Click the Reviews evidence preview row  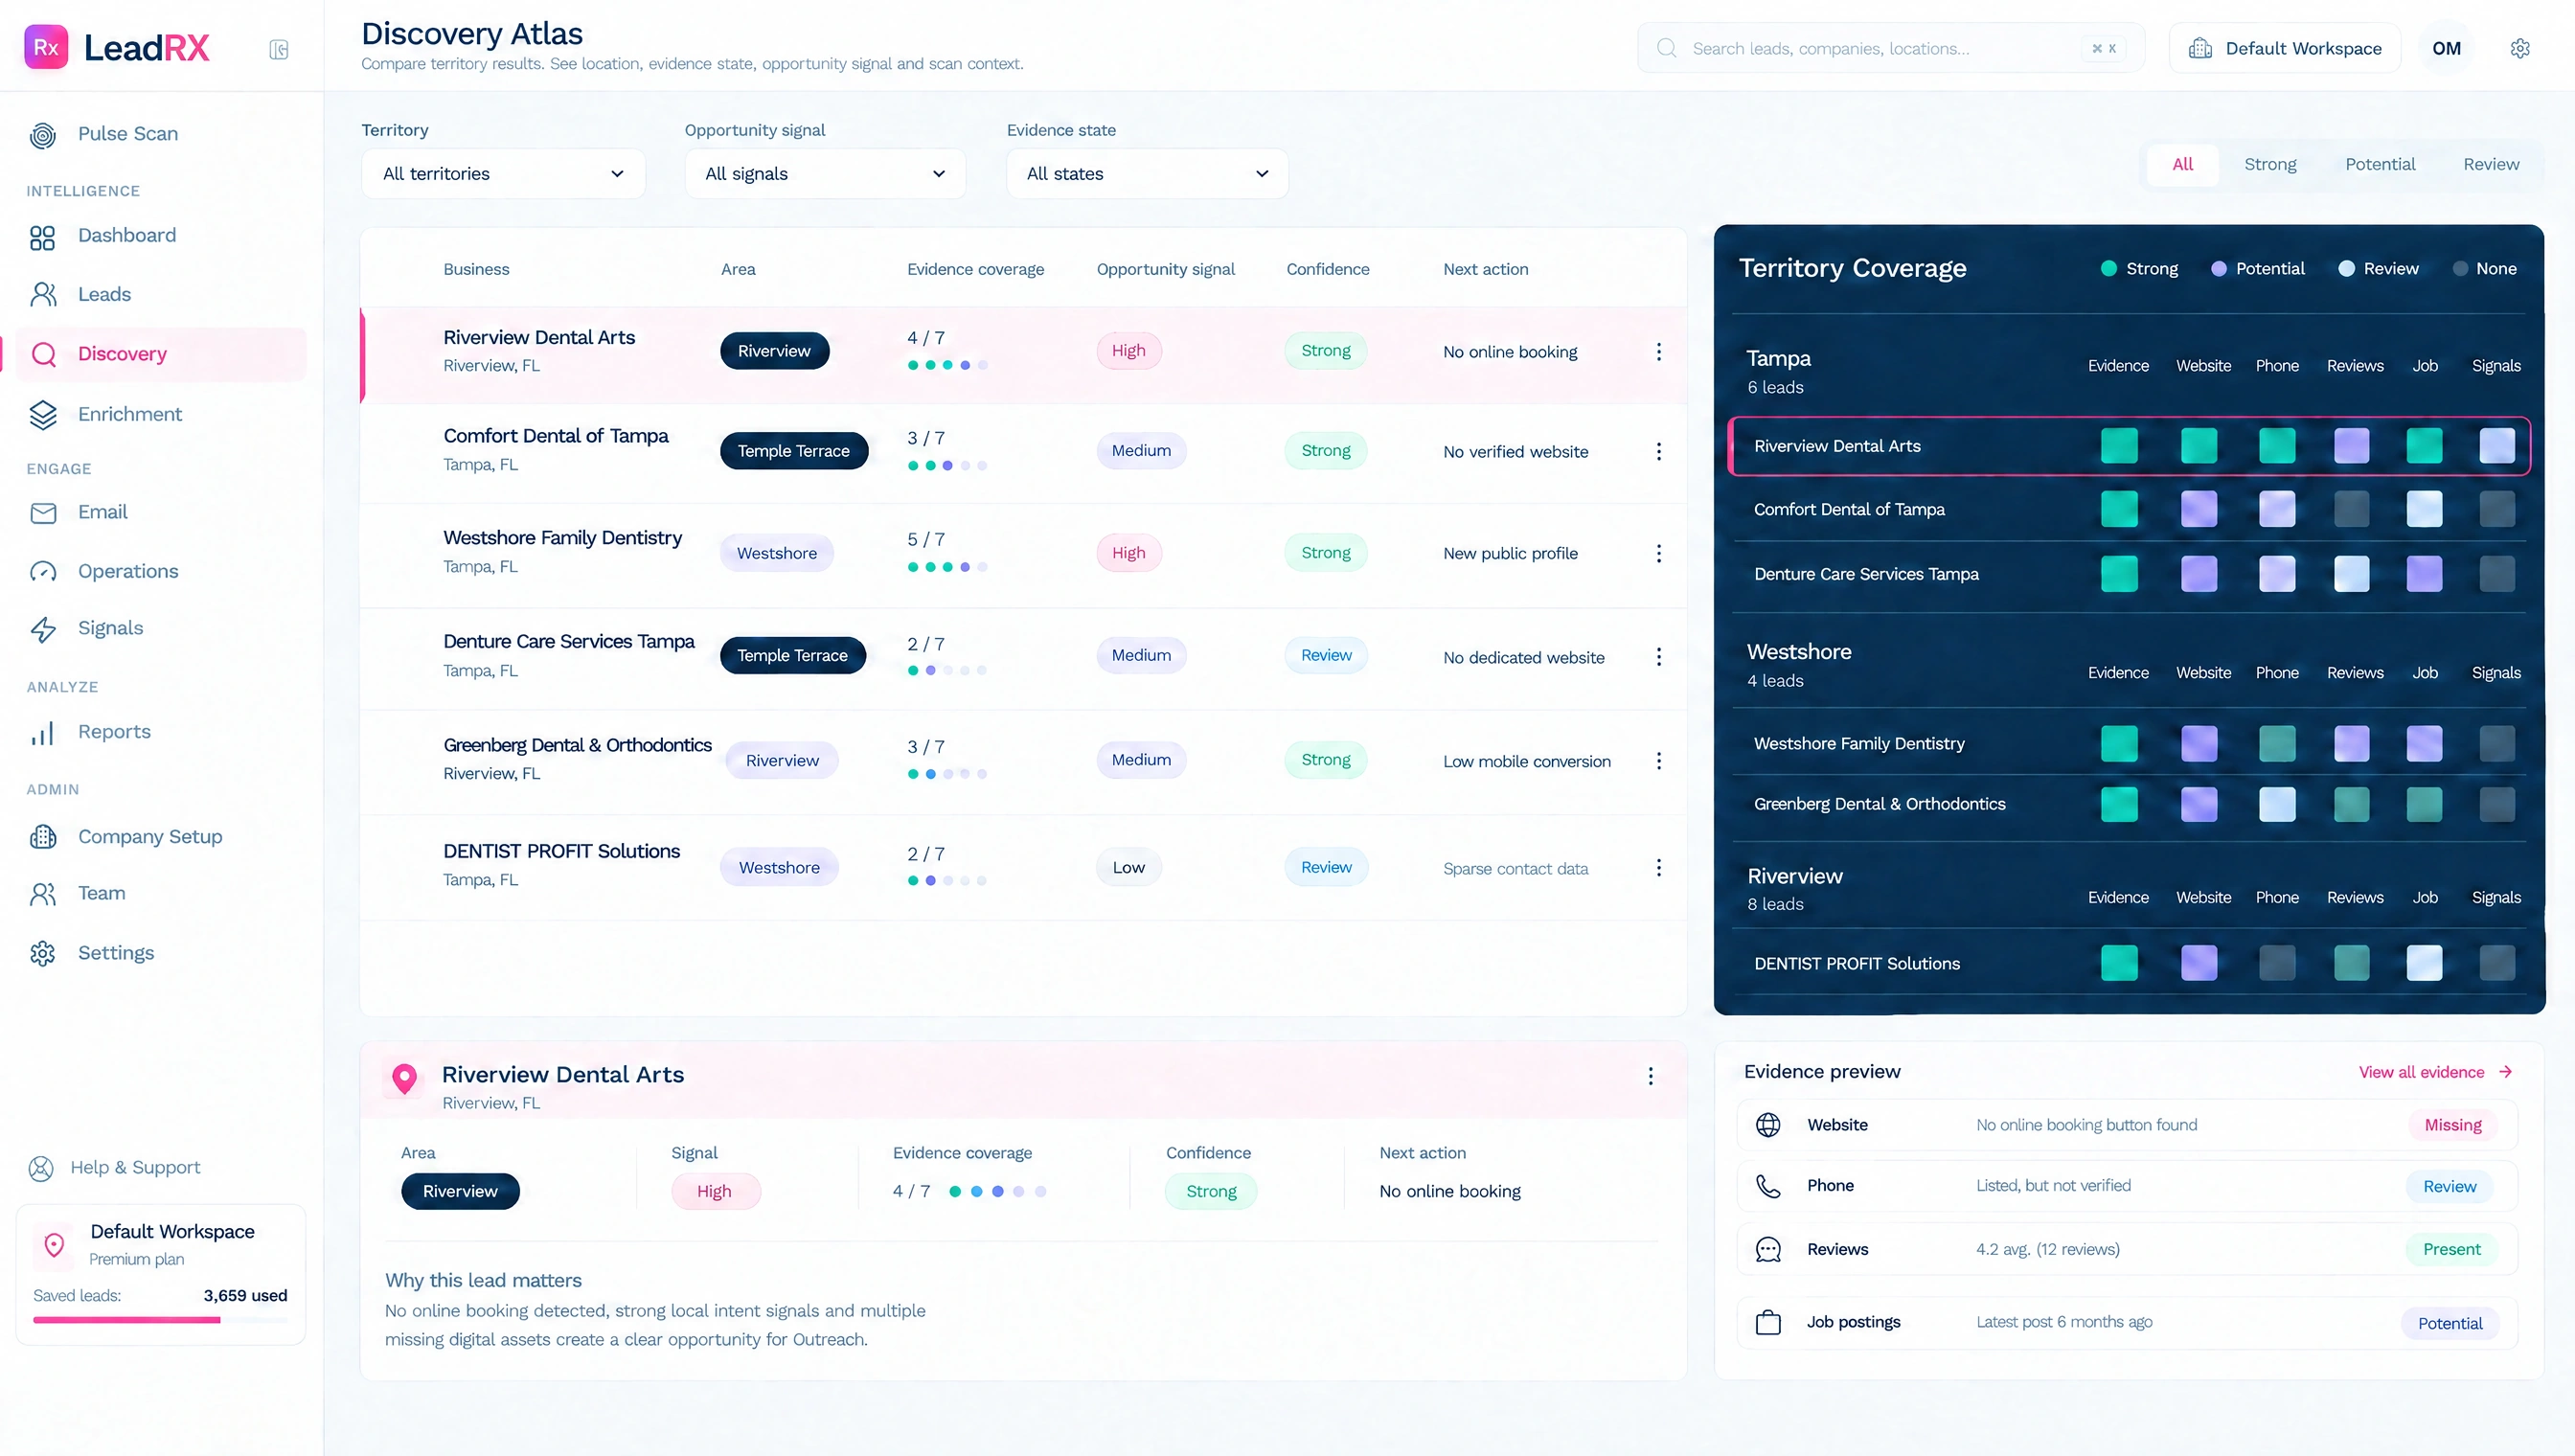point(2127,1250)
